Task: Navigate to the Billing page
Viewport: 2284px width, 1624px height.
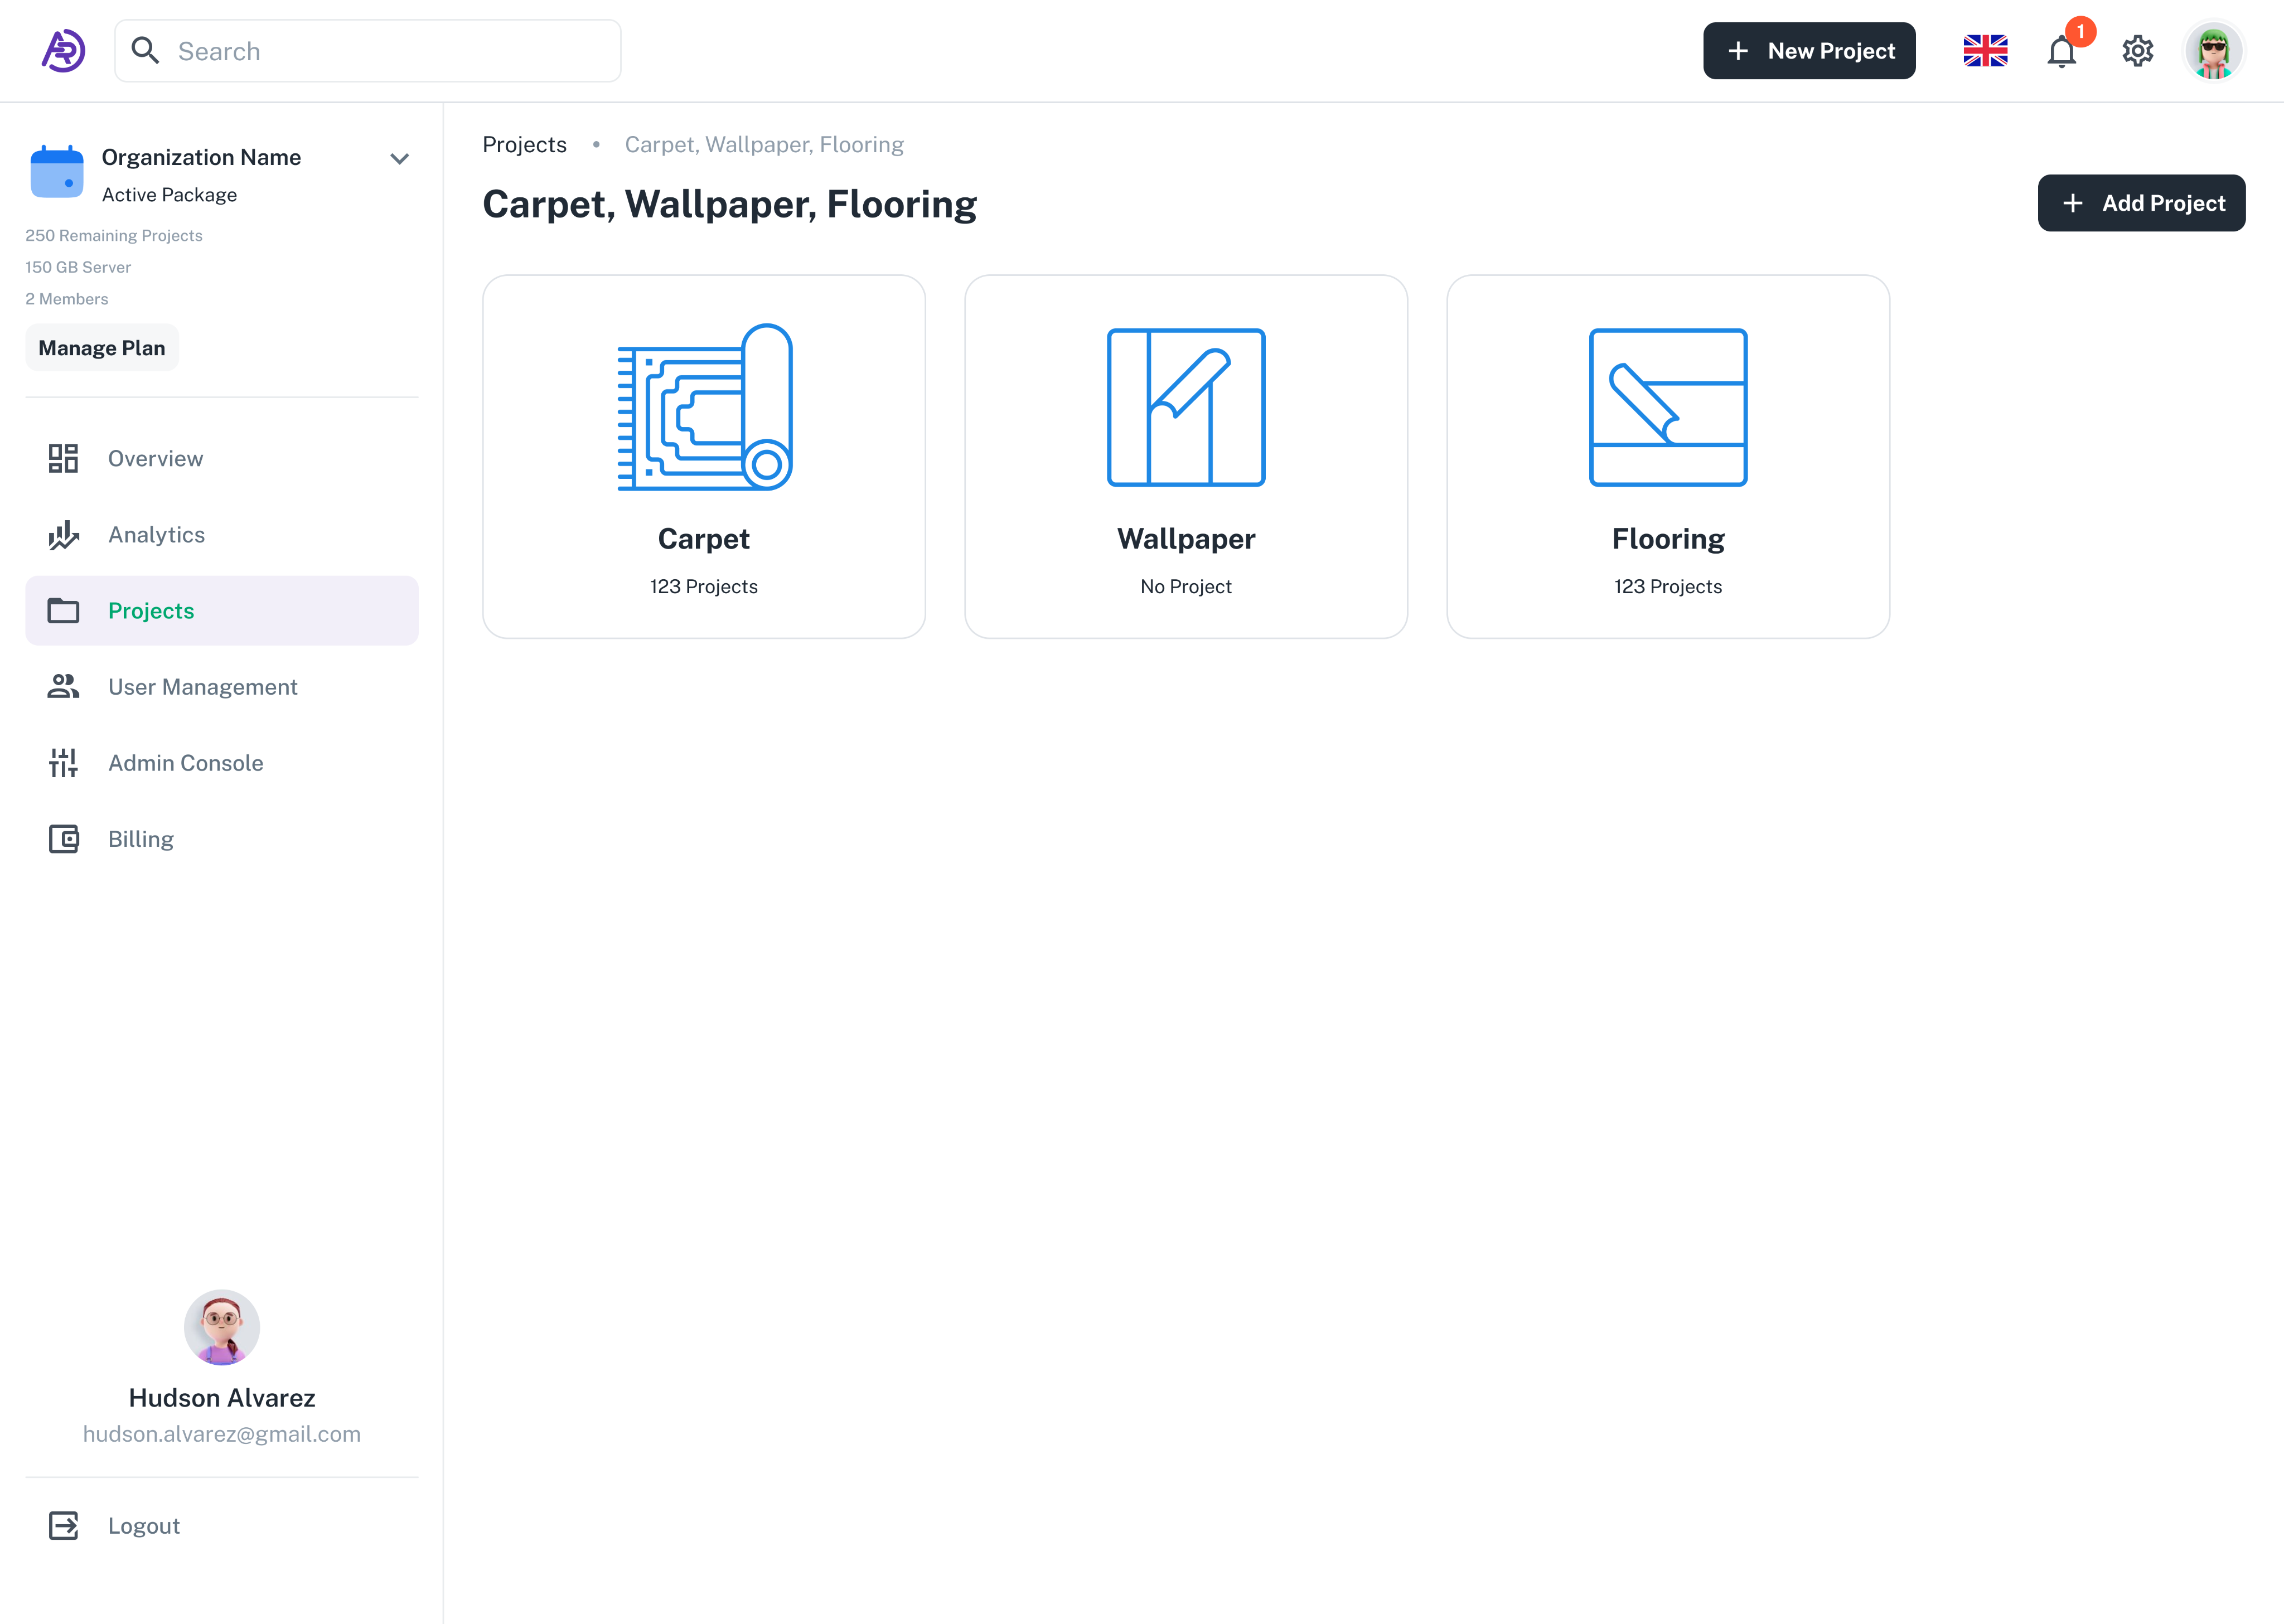Action: 140,839
